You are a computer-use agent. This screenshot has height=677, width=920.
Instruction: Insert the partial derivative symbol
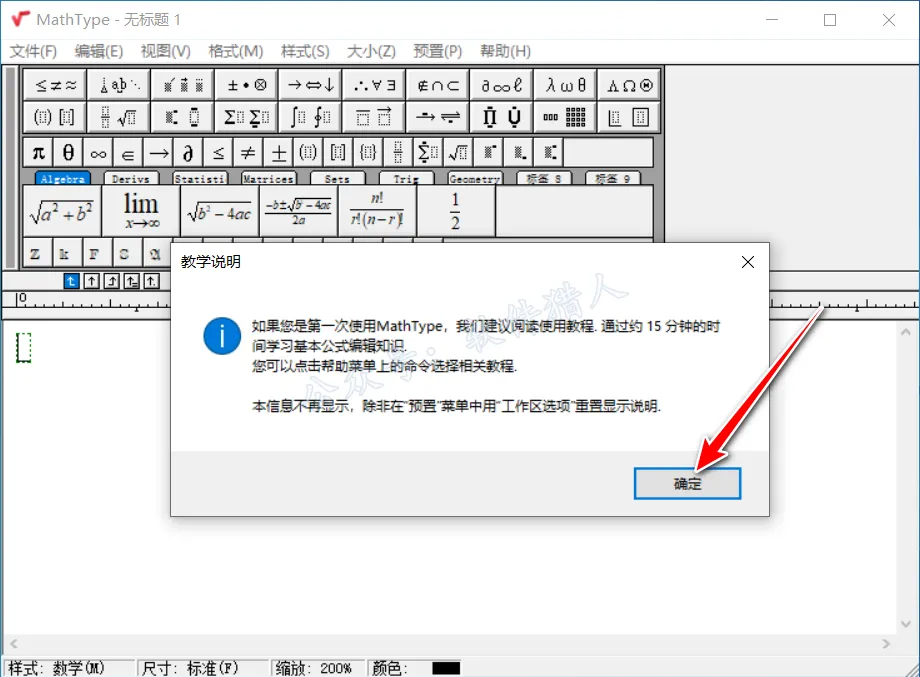188,153
